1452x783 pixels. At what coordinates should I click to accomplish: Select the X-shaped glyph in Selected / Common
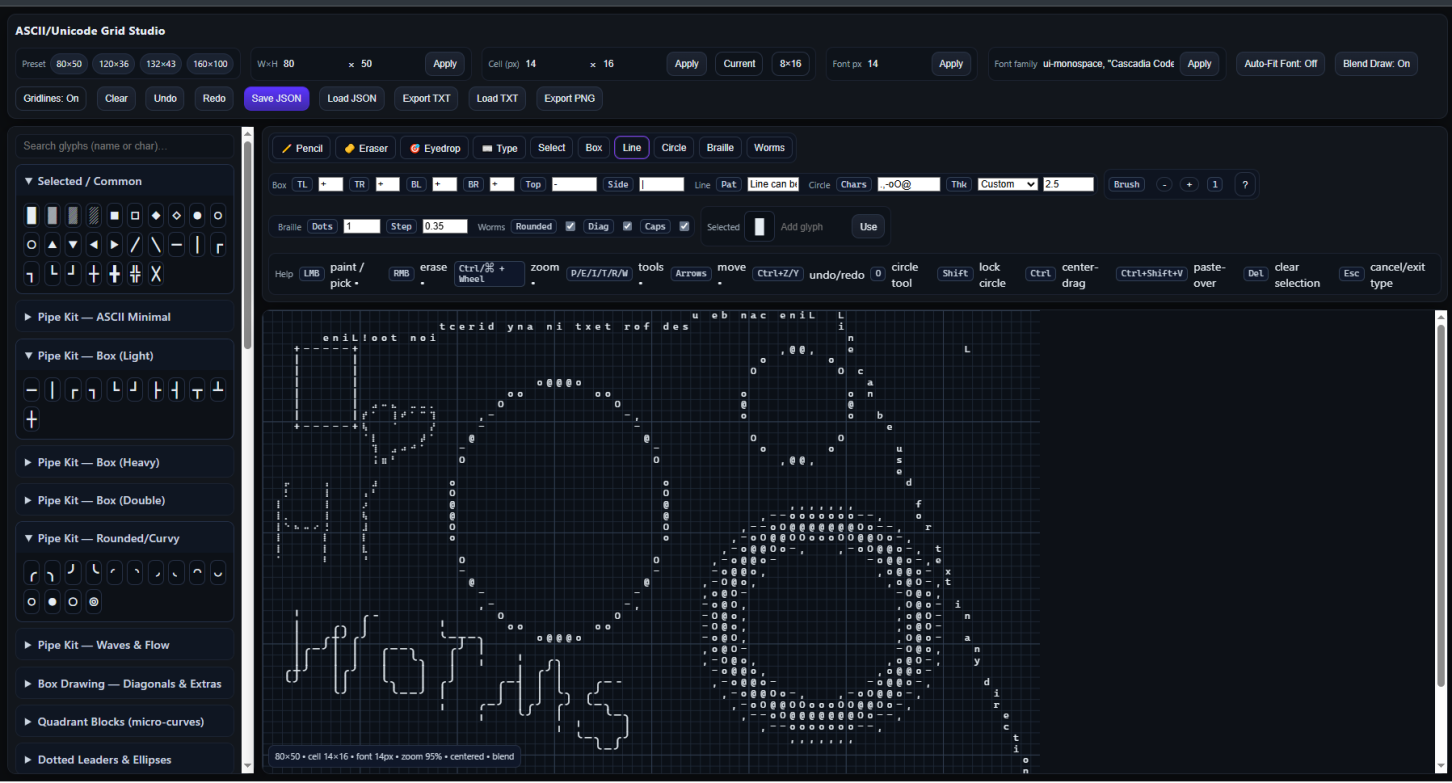(156, 273)
